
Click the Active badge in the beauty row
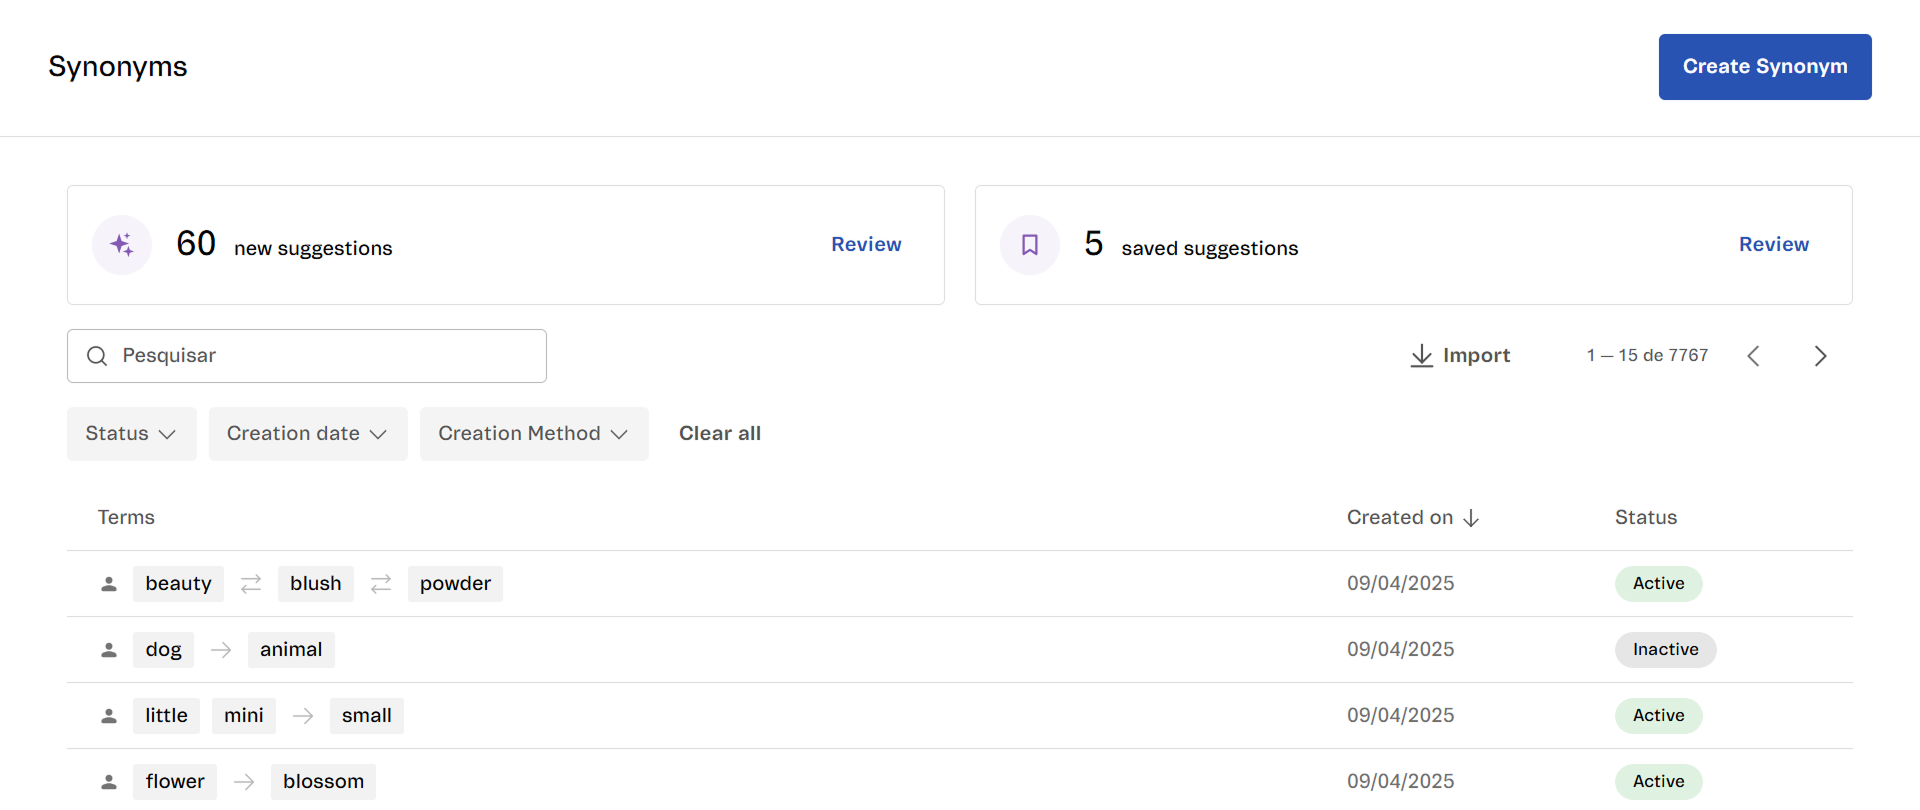1659,584
